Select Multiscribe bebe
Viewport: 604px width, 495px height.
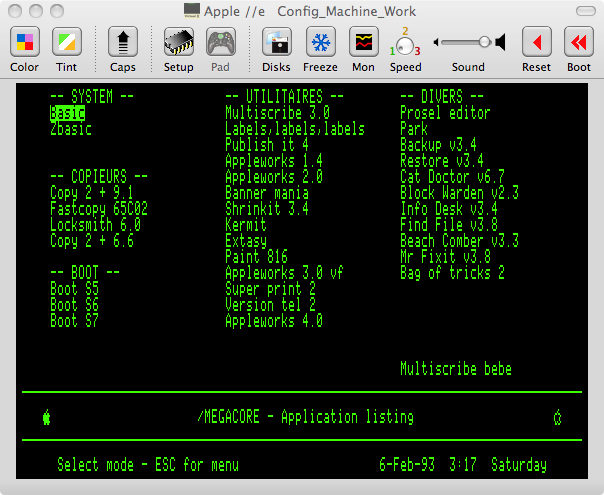pos(456,369)
